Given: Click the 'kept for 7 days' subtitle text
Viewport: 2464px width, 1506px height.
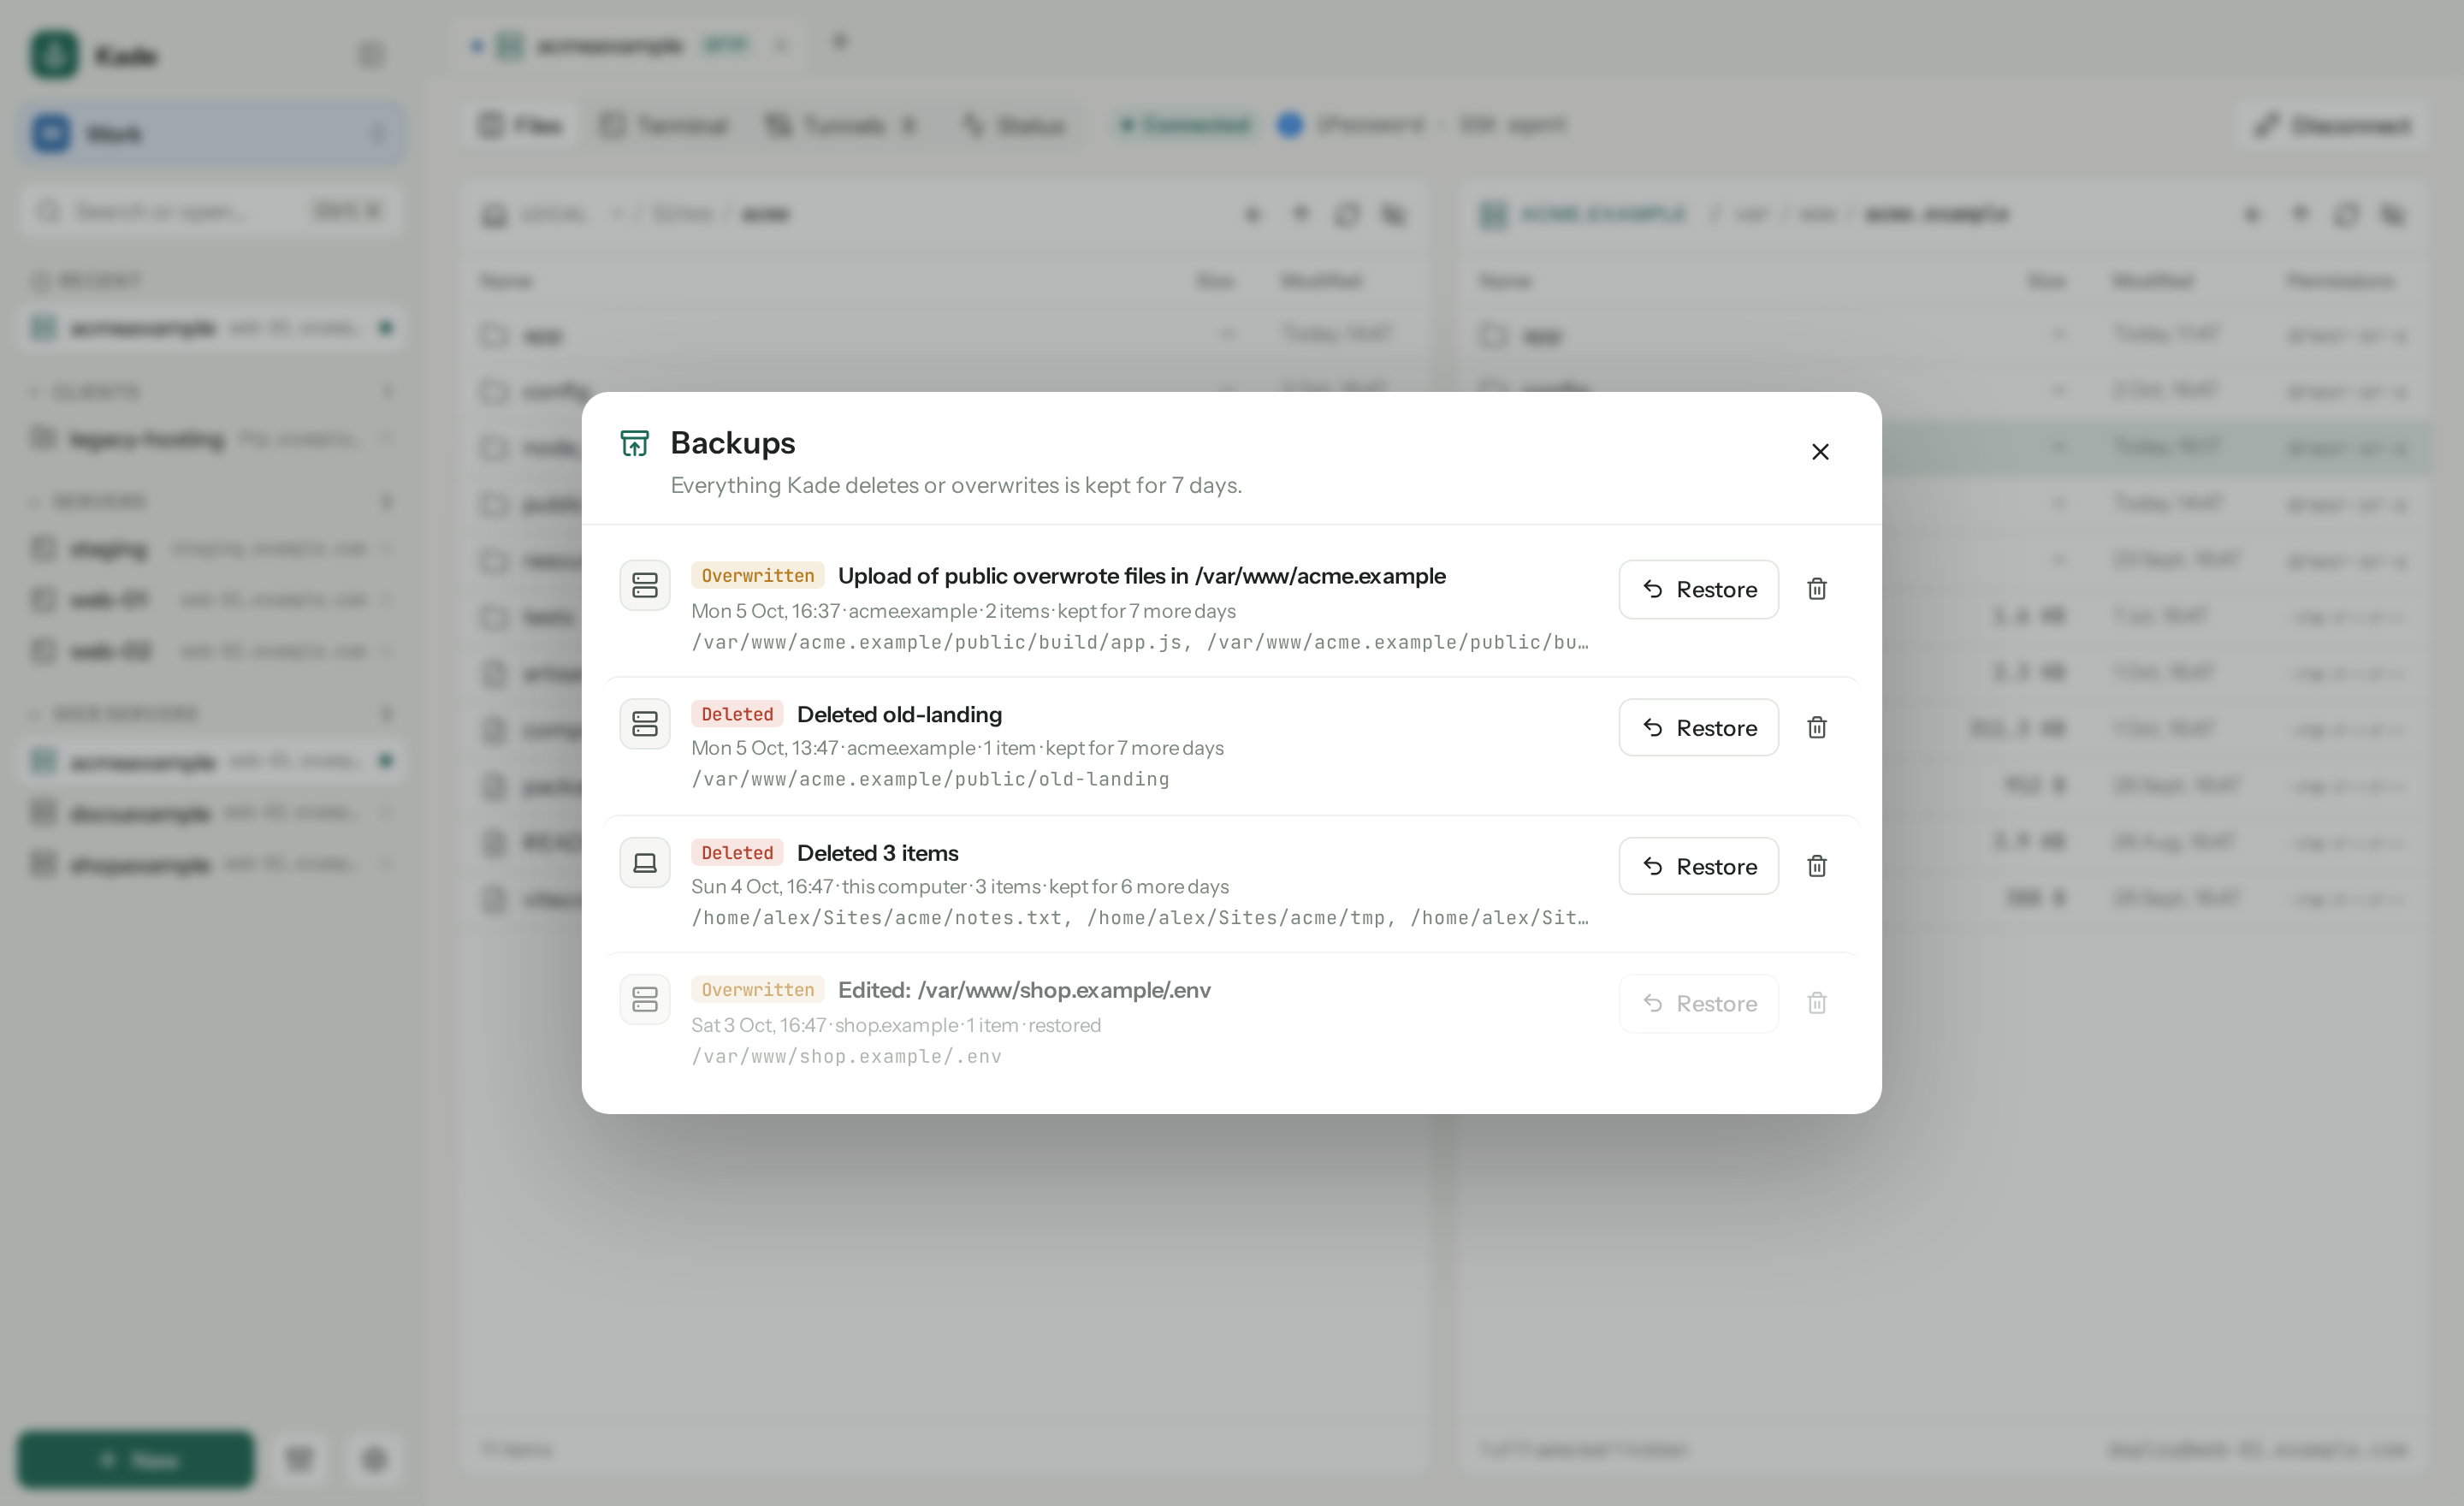Looking at the screenshot, I should pyautogui.click(x=956, y=485).
